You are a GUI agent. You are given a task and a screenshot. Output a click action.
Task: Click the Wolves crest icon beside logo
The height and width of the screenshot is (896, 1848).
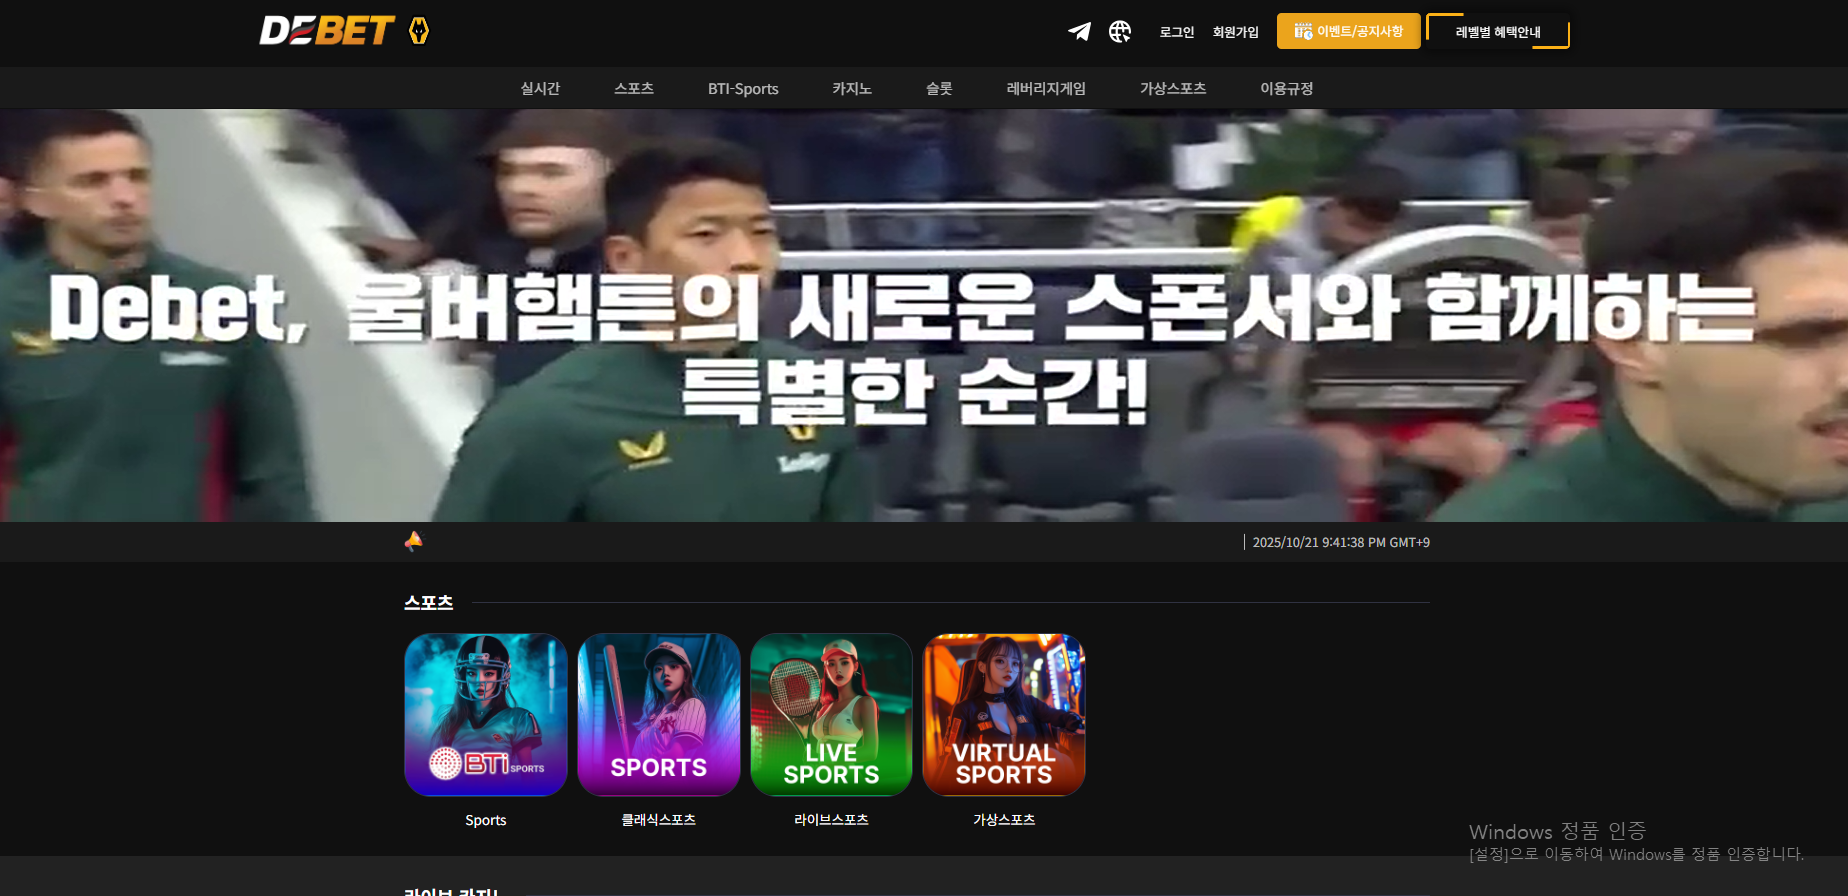tap(419, 31)
